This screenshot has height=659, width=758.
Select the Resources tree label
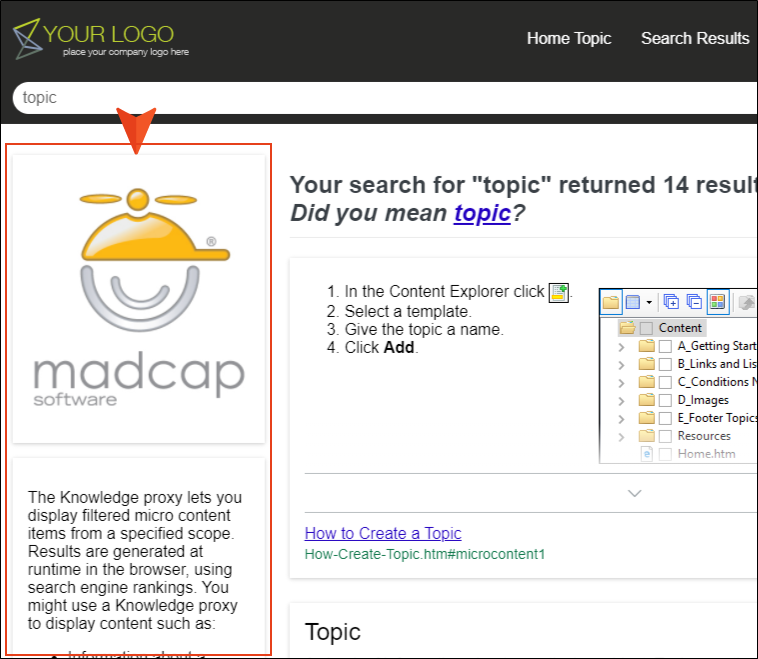click(x=704, y=436)
